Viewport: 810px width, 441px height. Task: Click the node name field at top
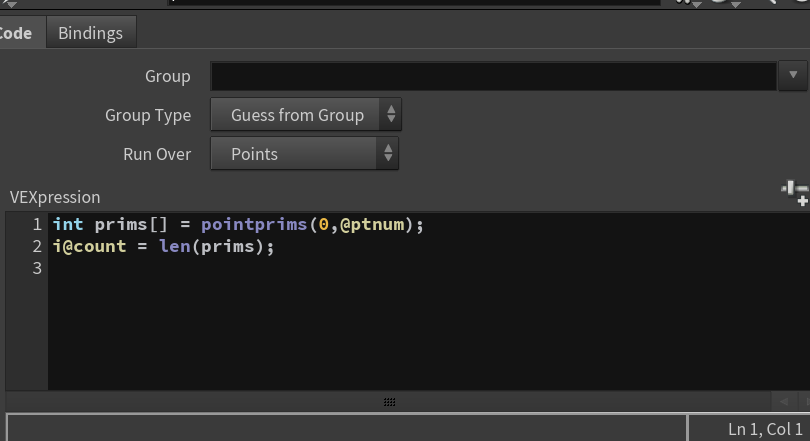[x=414, y=3]
